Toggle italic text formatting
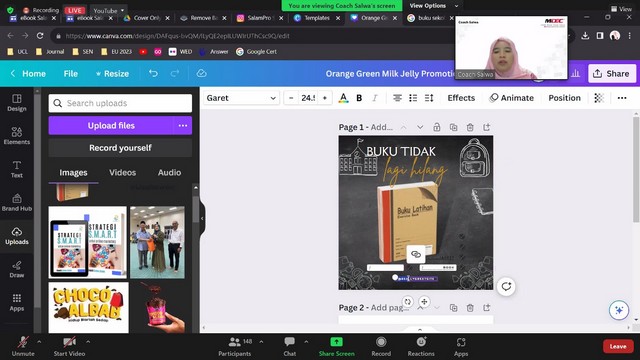Image resolution: width=640 pixels, height=360 pixels. (375, 98)
